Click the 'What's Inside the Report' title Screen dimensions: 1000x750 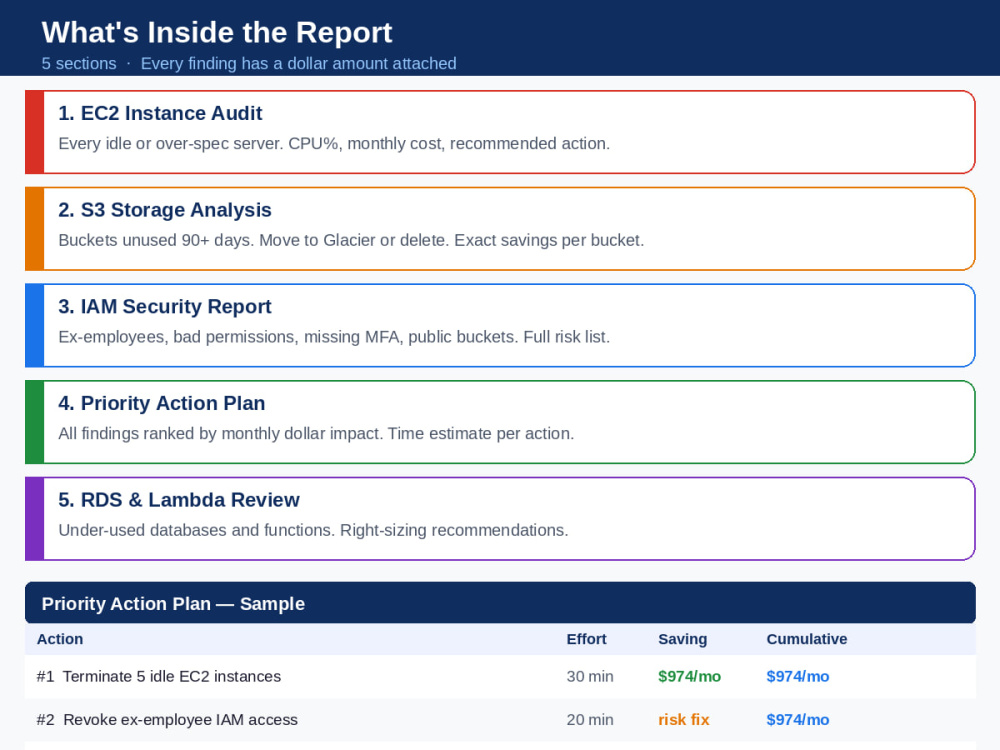pyautogui.click(x=217, y=33)
